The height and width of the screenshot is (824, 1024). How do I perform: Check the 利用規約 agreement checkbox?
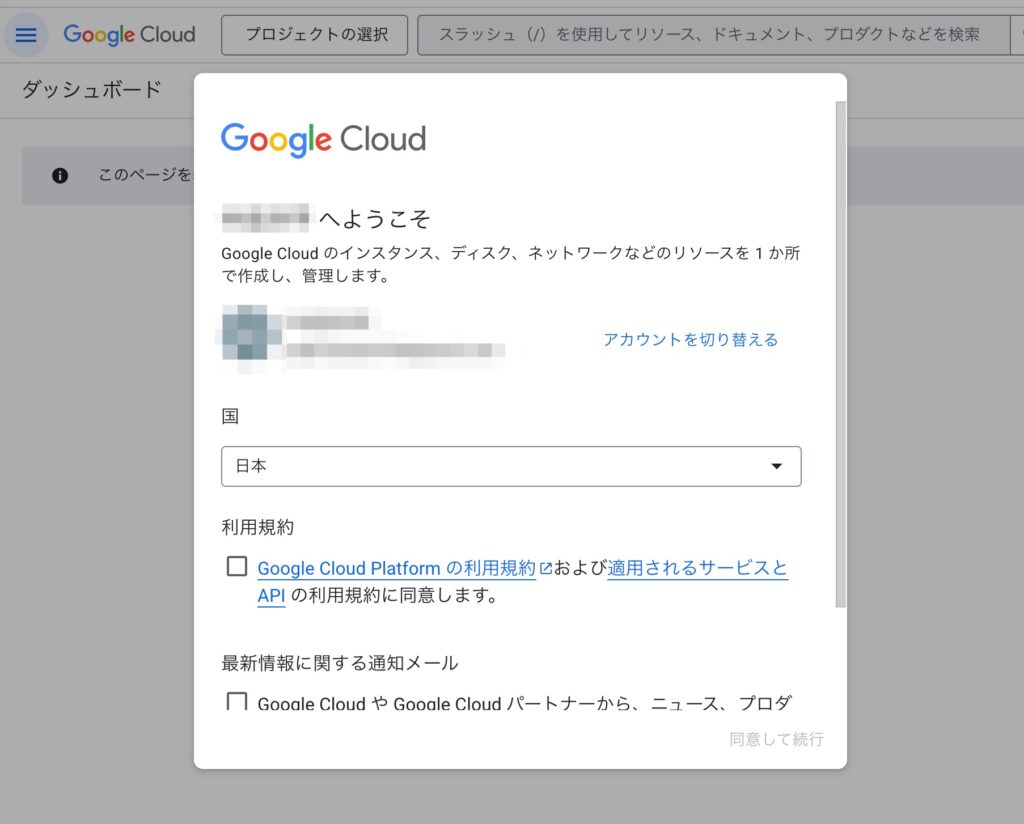[x=237, y=567]
